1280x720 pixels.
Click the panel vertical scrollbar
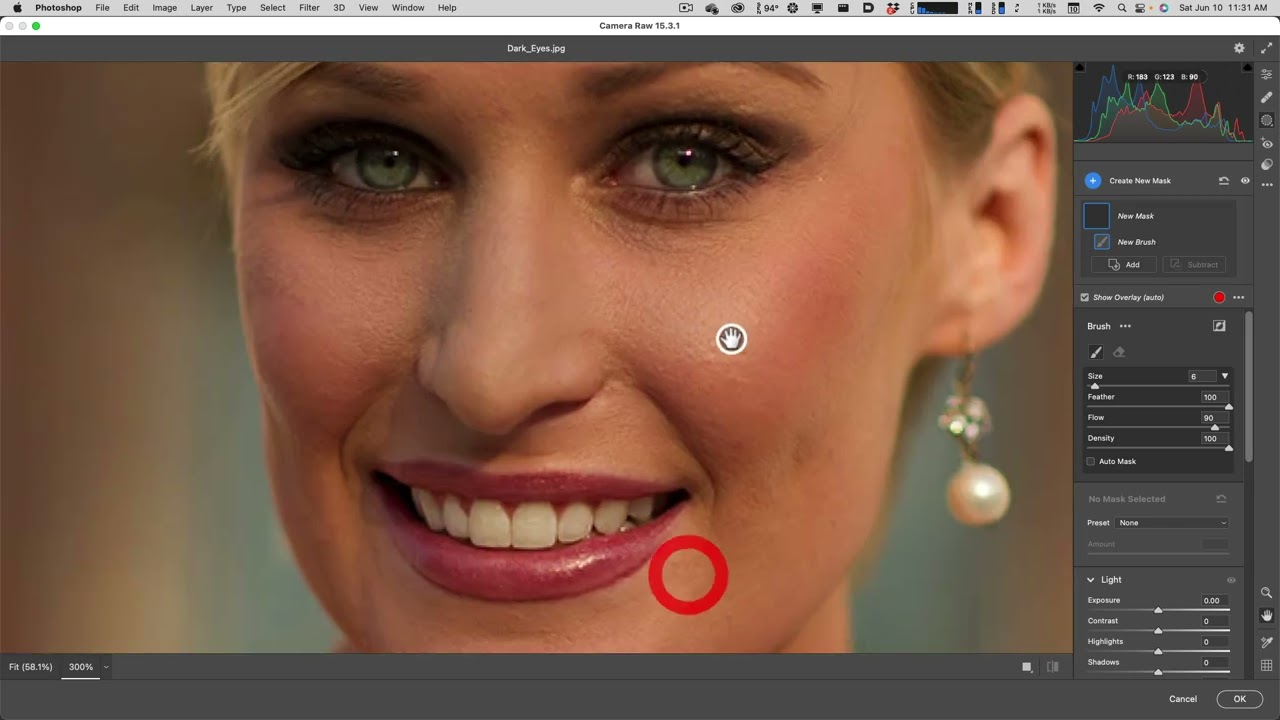(1248, 385)
